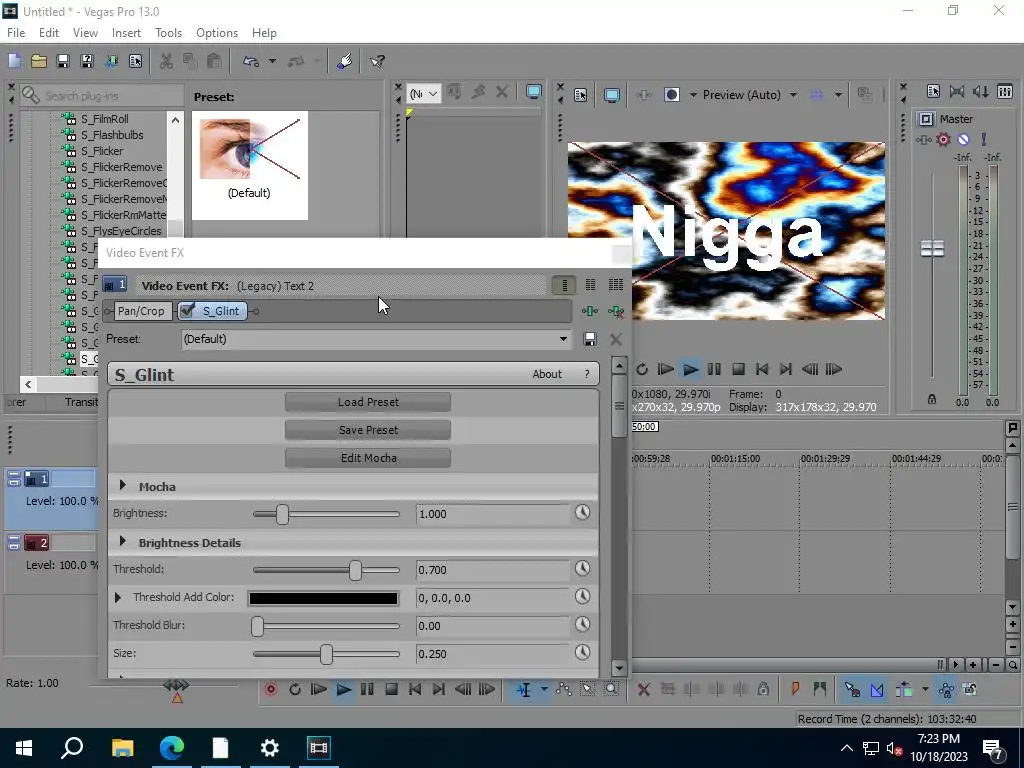Screen dimensions: 1024x768
Task: Click the Brightness animation clock icon
Action: tap(583, 513)
